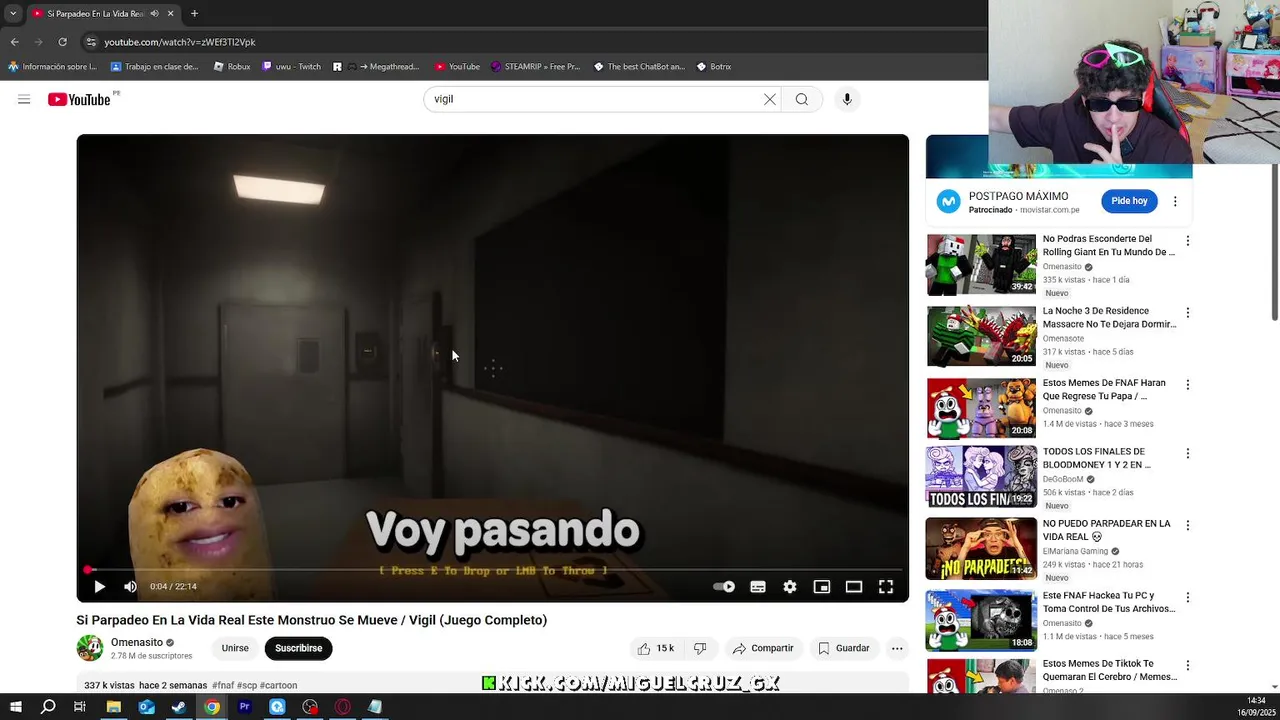
Task: Open more actions menu under the video
Action: [x=897, y=648]
